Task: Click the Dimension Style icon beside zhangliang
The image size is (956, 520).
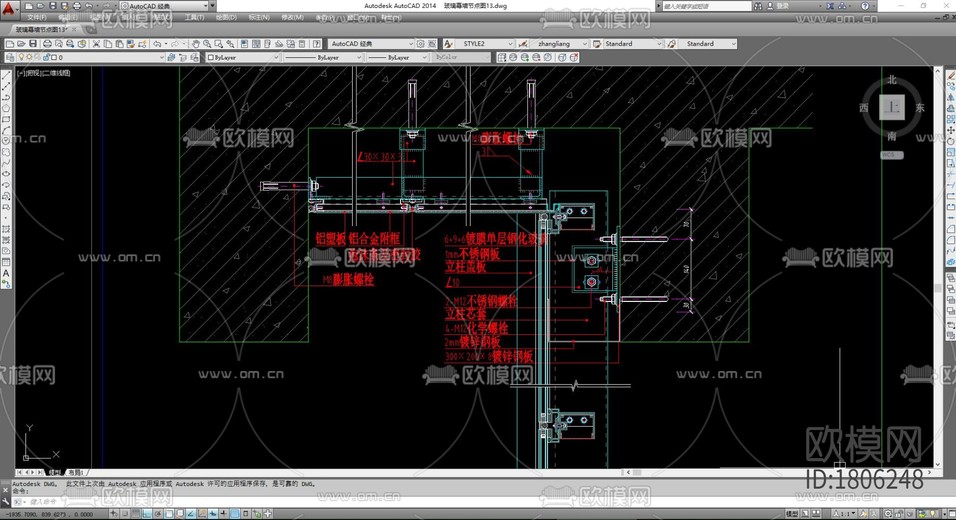Action: 523,44
